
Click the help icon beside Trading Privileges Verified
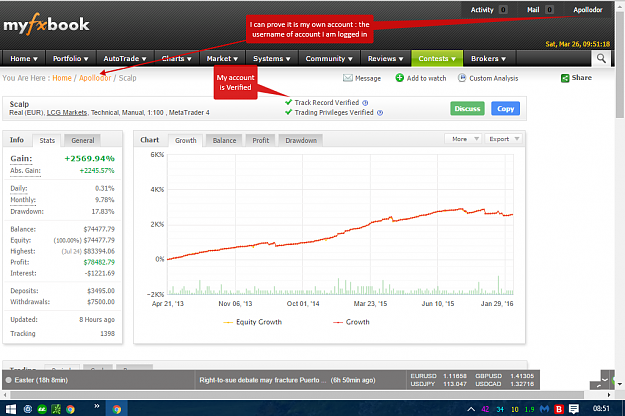click(380, 113)
